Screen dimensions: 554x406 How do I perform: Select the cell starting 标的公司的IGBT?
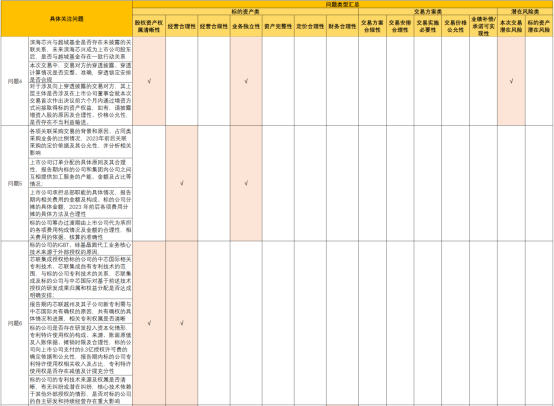tap(80, 248)
